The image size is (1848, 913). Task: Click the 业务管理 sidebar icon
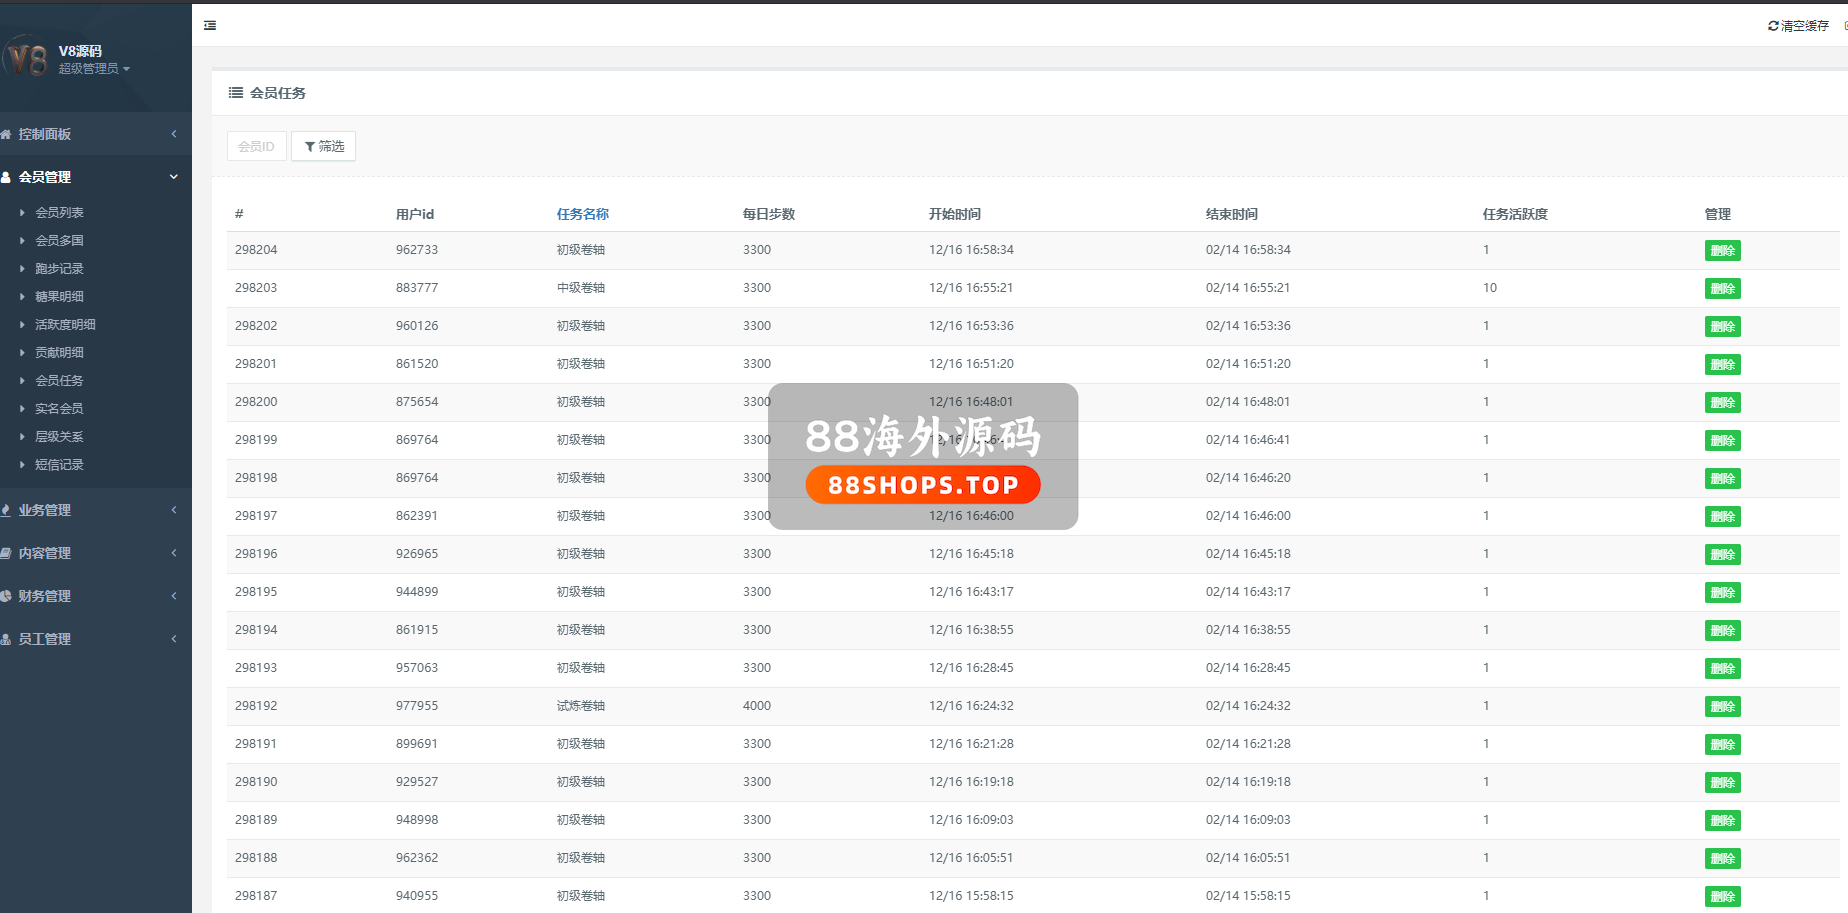click(6, 510)
